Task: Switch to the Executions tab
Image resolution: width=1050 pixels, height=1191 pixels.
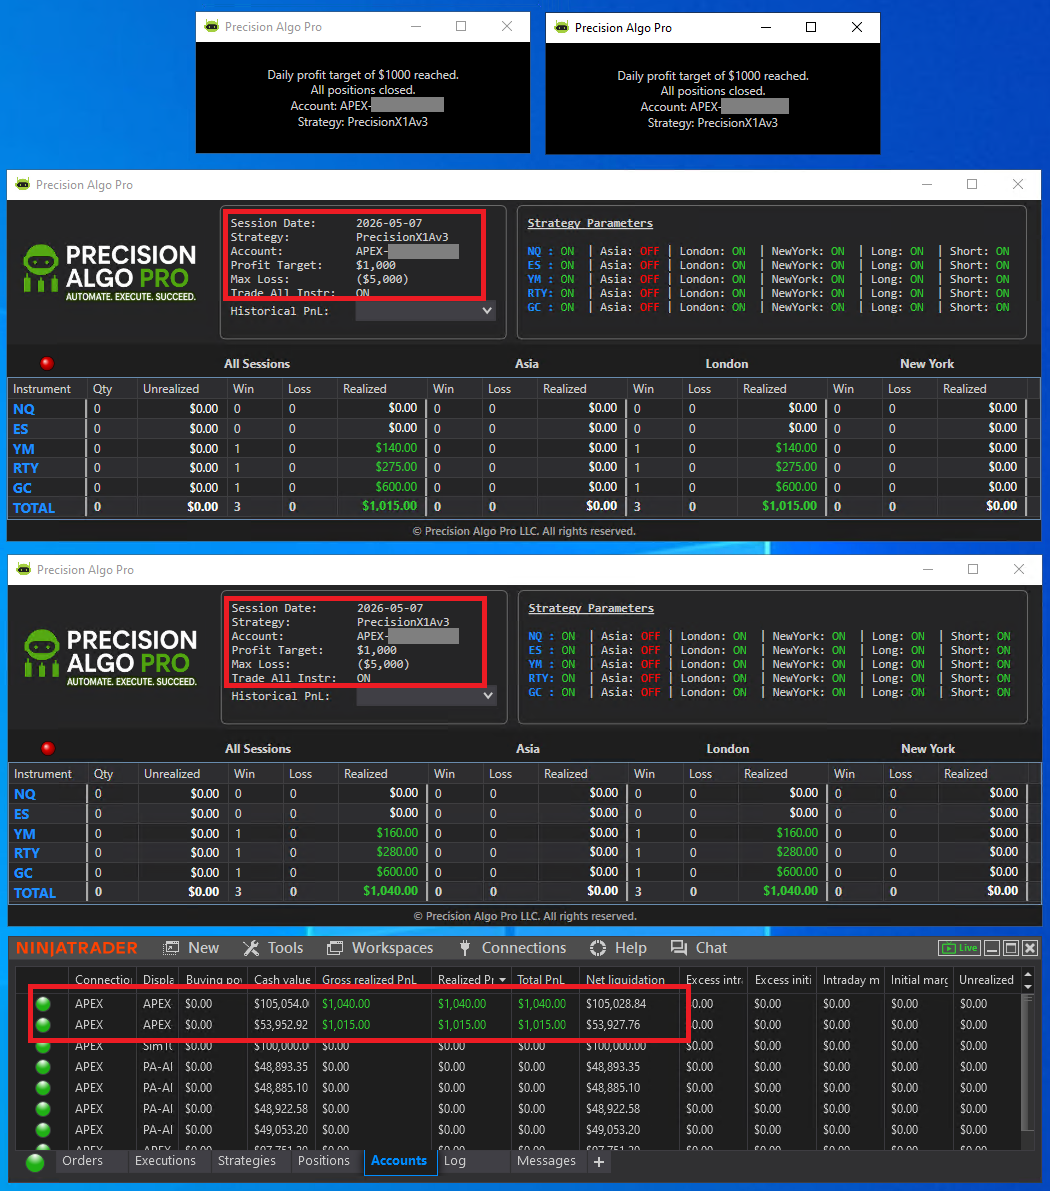Action: point(165,1161)
